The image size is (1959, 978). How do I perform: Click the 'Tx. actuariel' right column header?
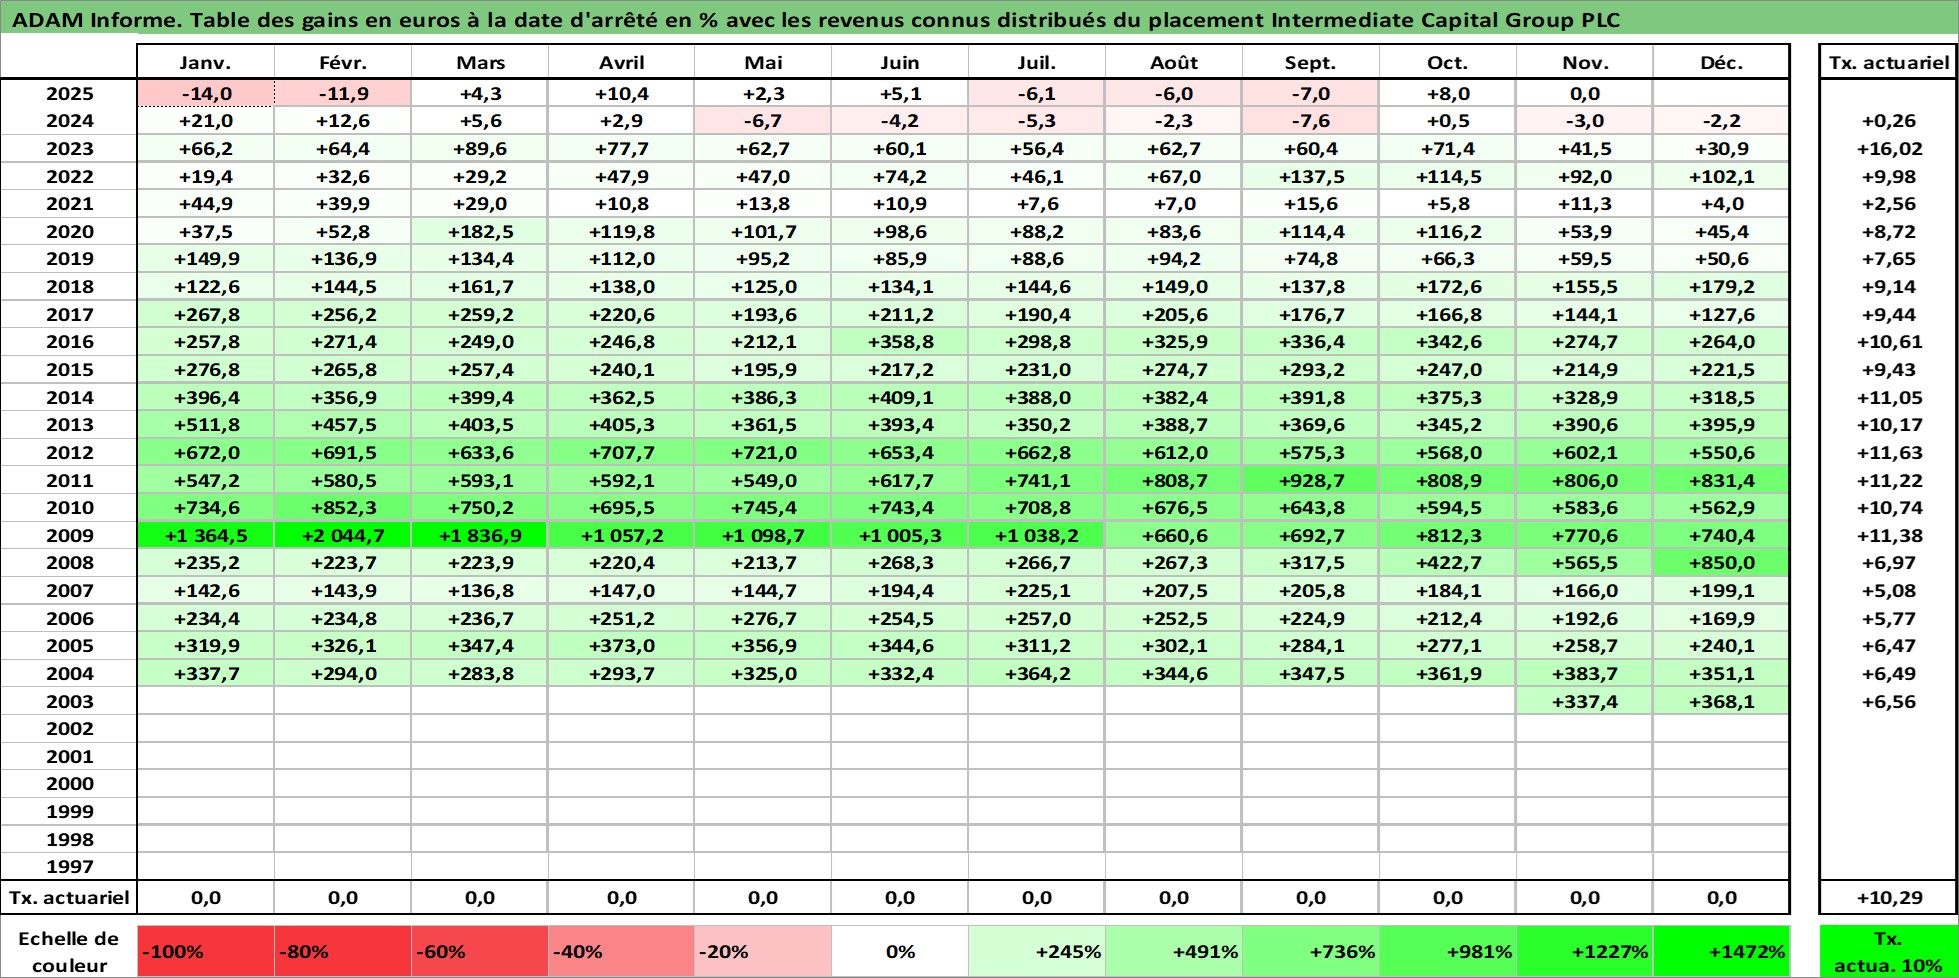pyautogui.click(x=1888, y=62)
